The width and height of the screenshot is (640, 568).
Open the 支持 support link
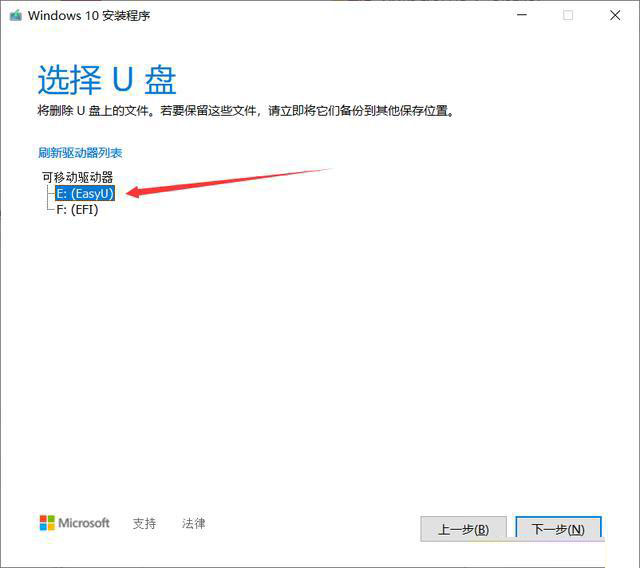(x=144, y=523)
